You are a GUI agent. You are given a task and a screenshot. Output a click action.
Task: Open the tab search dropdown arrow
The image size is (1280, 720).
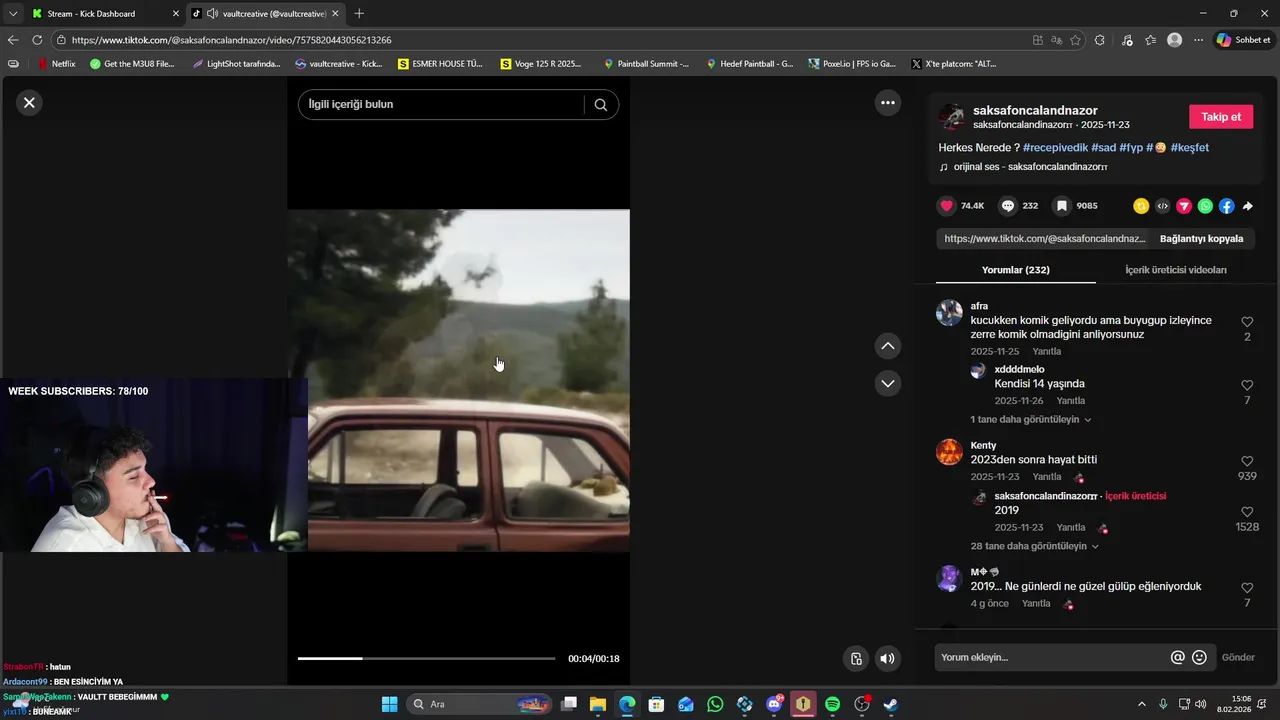coord(13,14)
